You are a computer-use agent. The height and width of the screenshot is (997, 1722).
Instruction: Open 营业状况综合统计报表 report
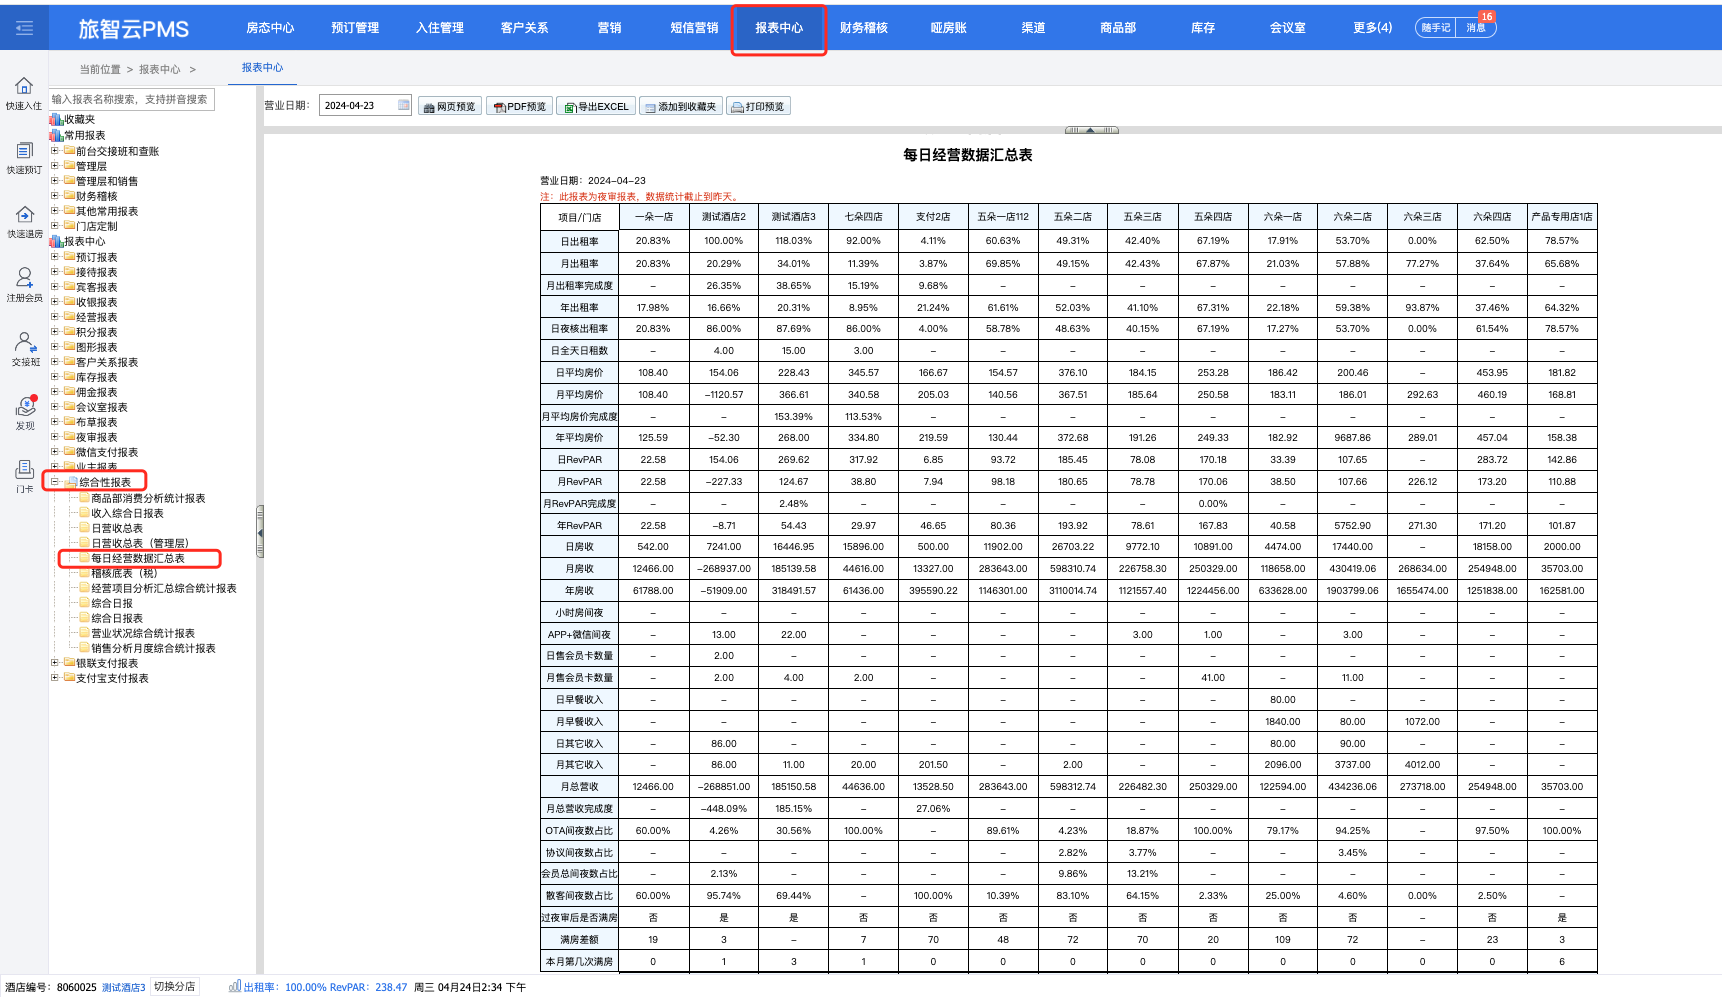click(143, 633)
